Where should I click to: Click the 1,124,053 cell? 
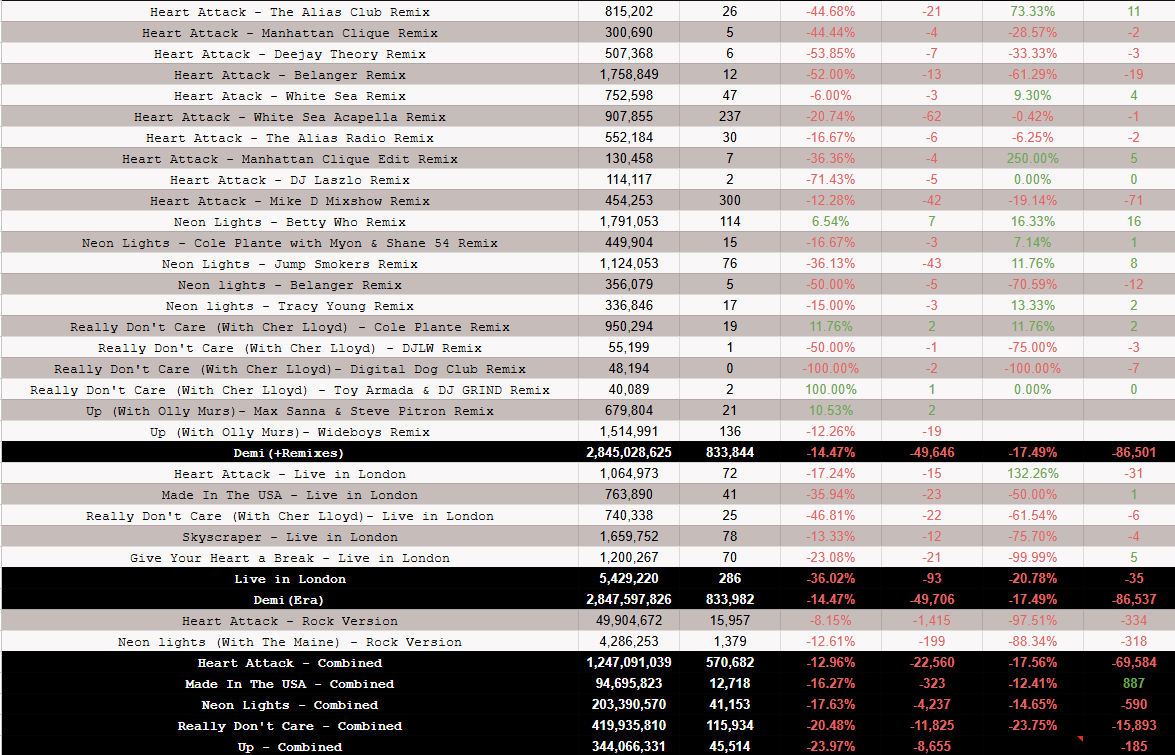click(x=629, y=264)
